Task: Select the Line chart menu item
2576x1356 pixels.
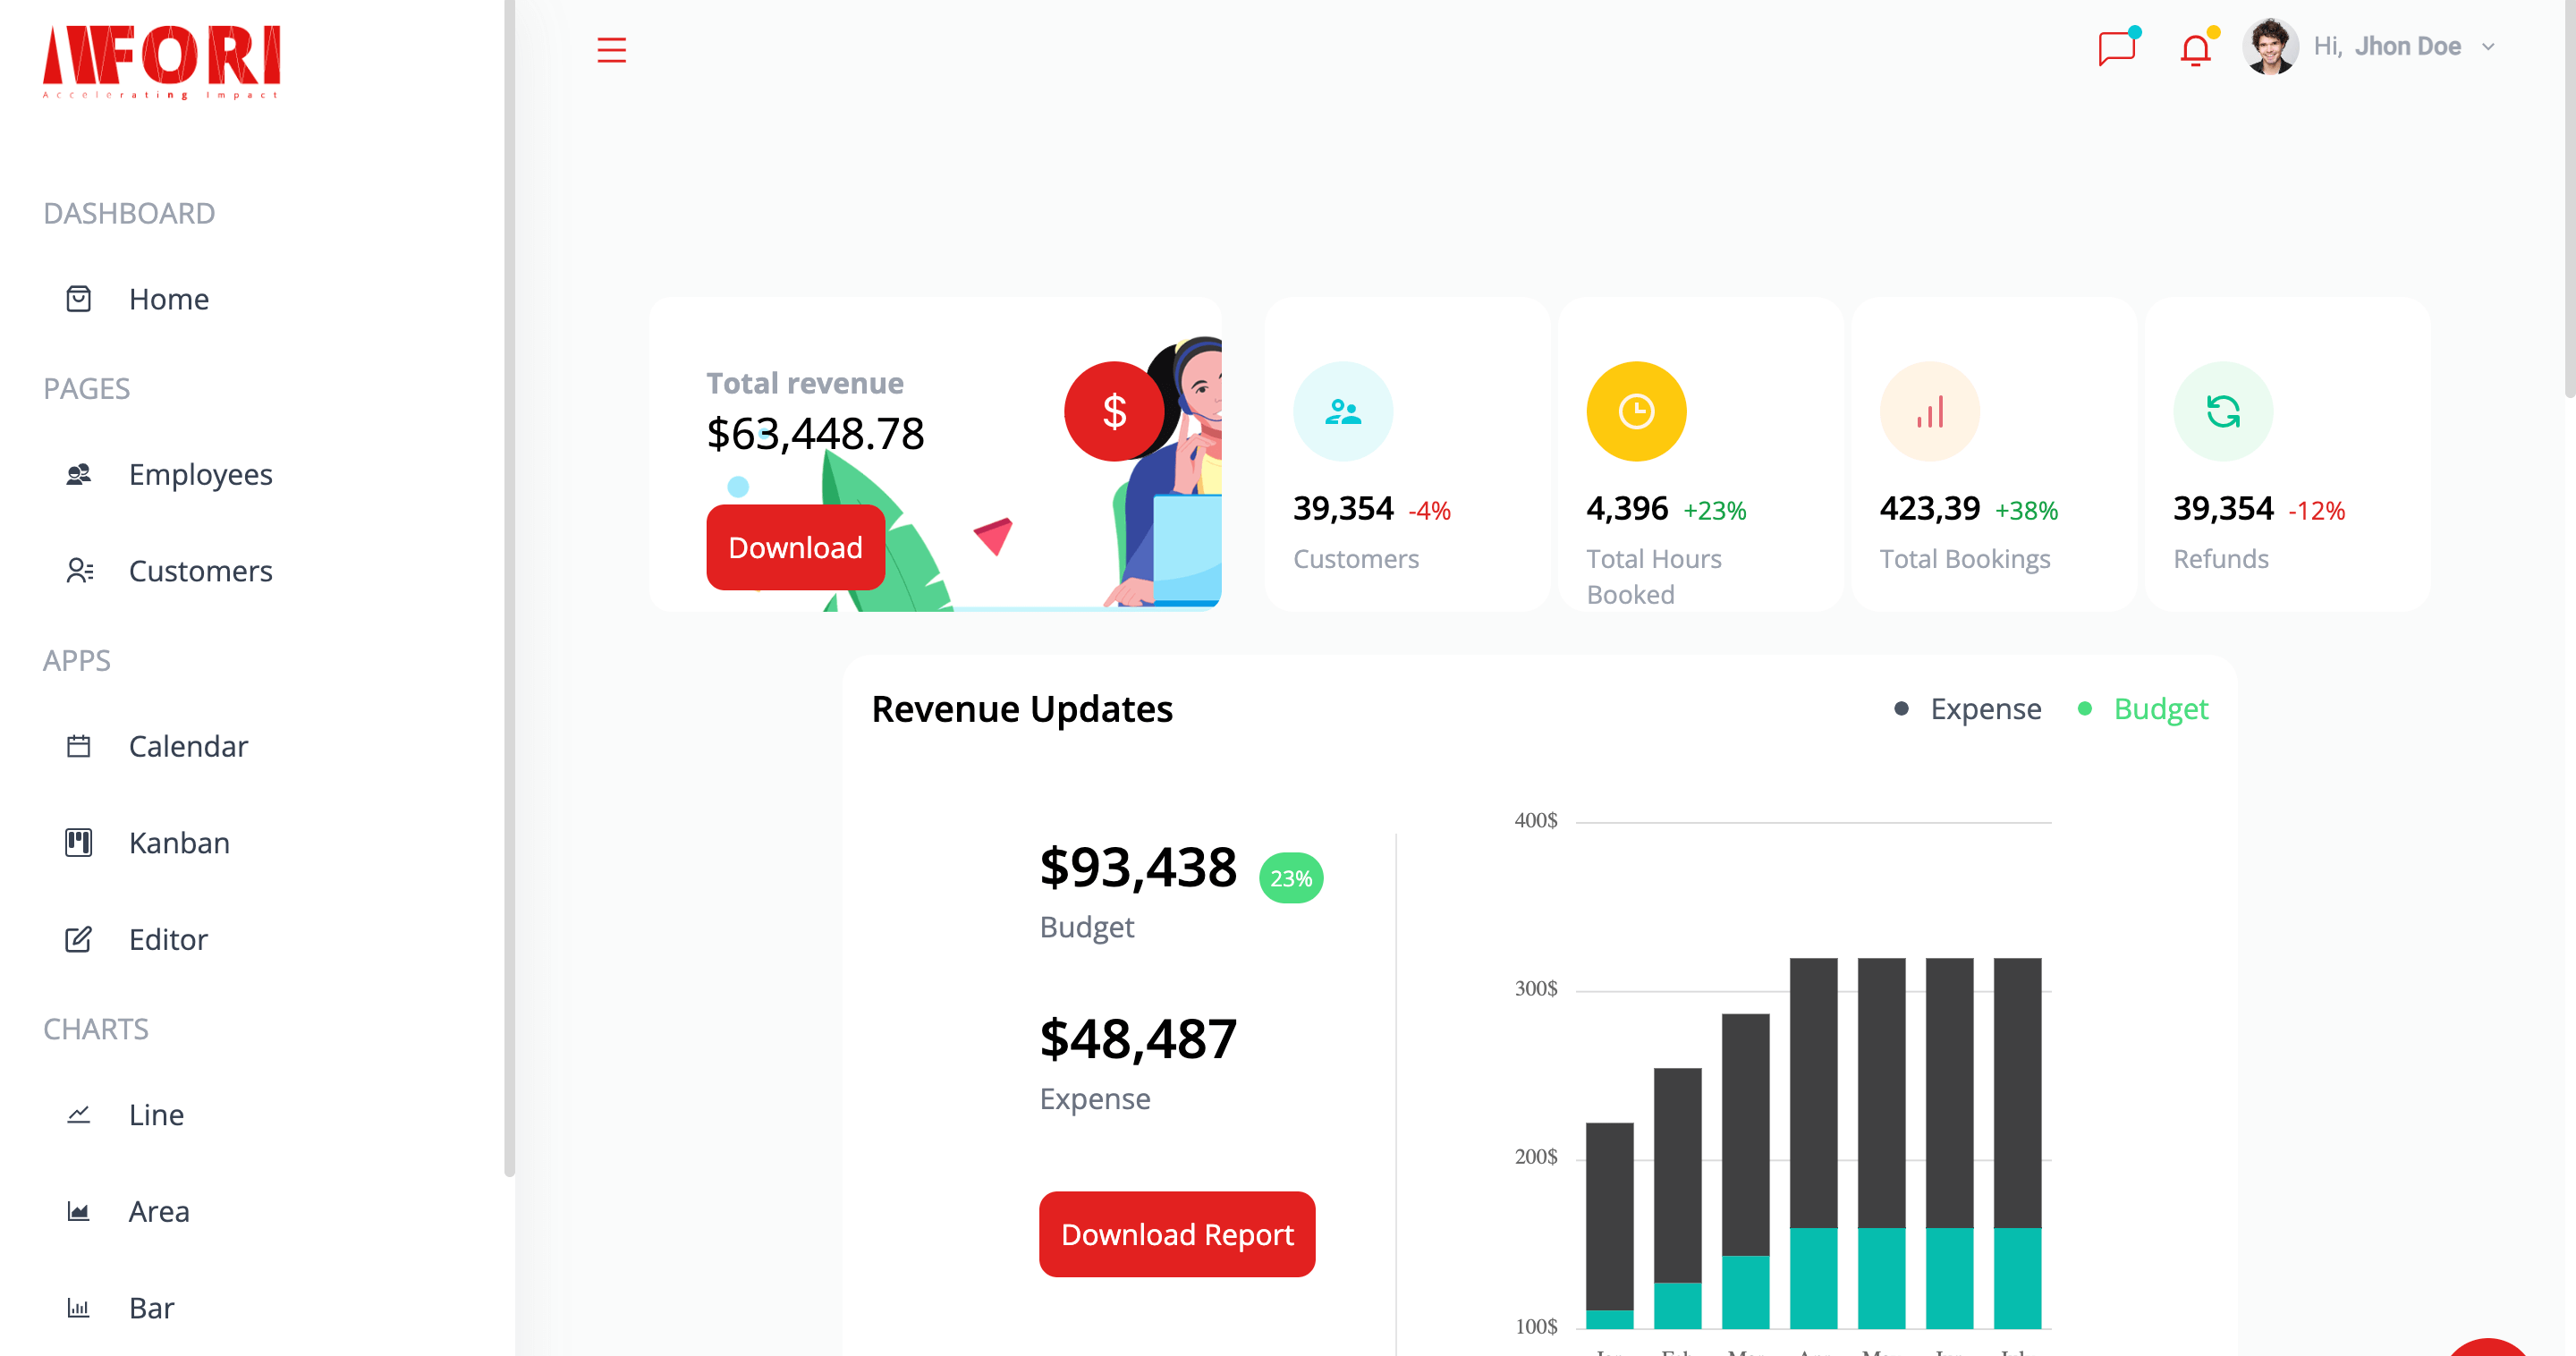Action: click(x=156, y=1115)
